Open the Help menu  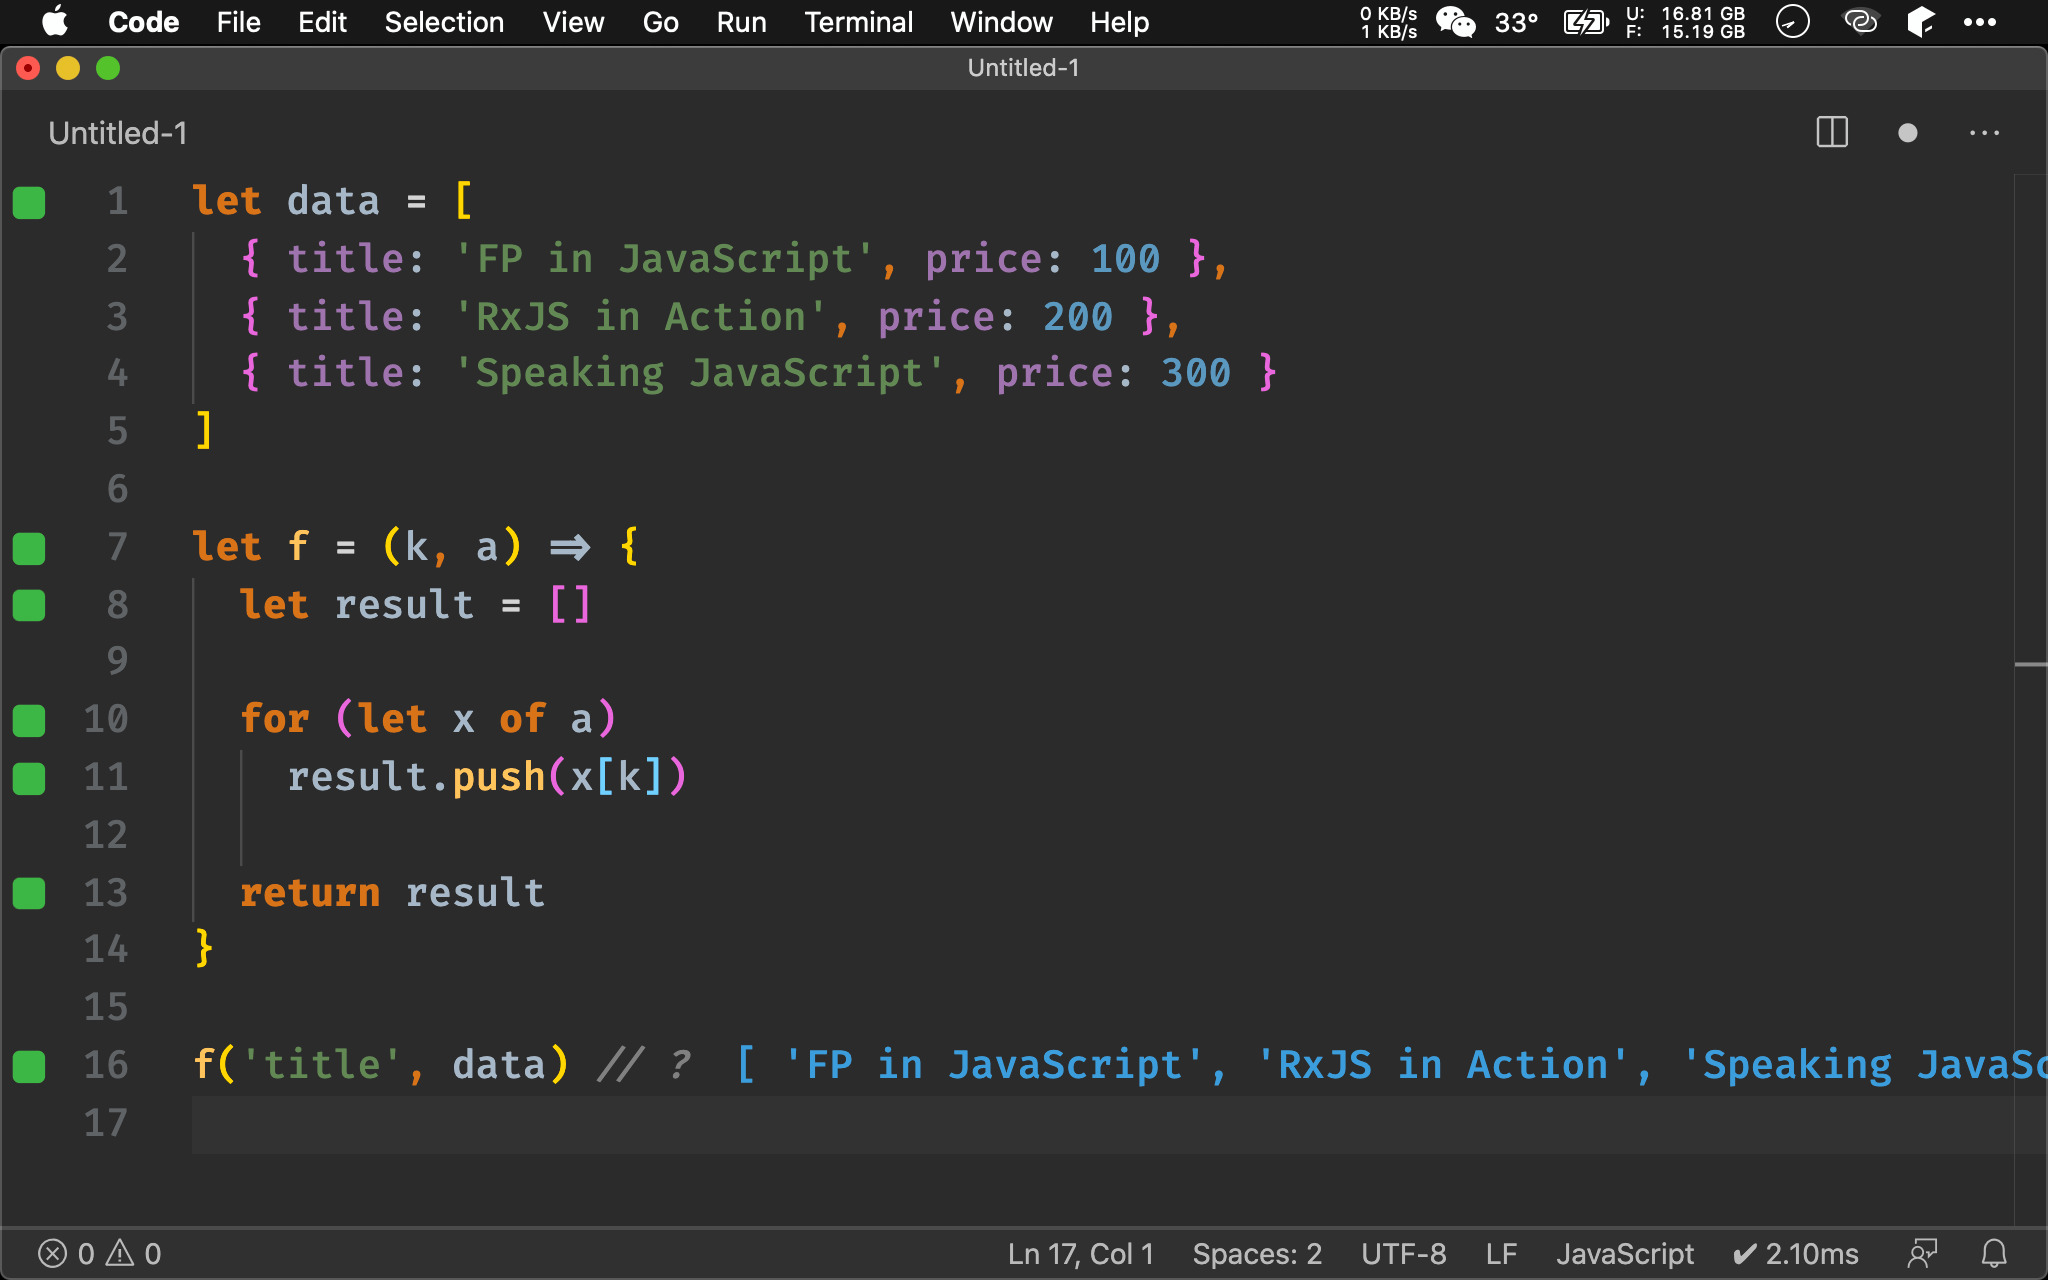click(1119, 22)
